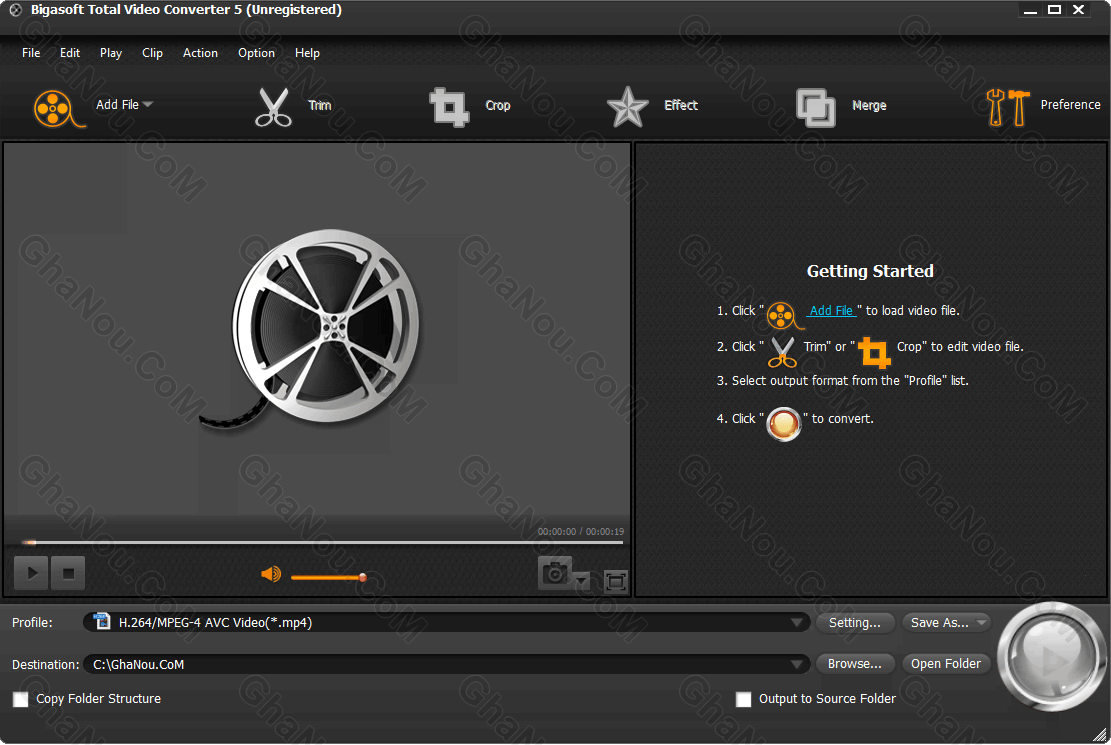Viewport: 1111px width, 745px height.
Task: Expand the Destination path dropdown
Action: (797, 664)
